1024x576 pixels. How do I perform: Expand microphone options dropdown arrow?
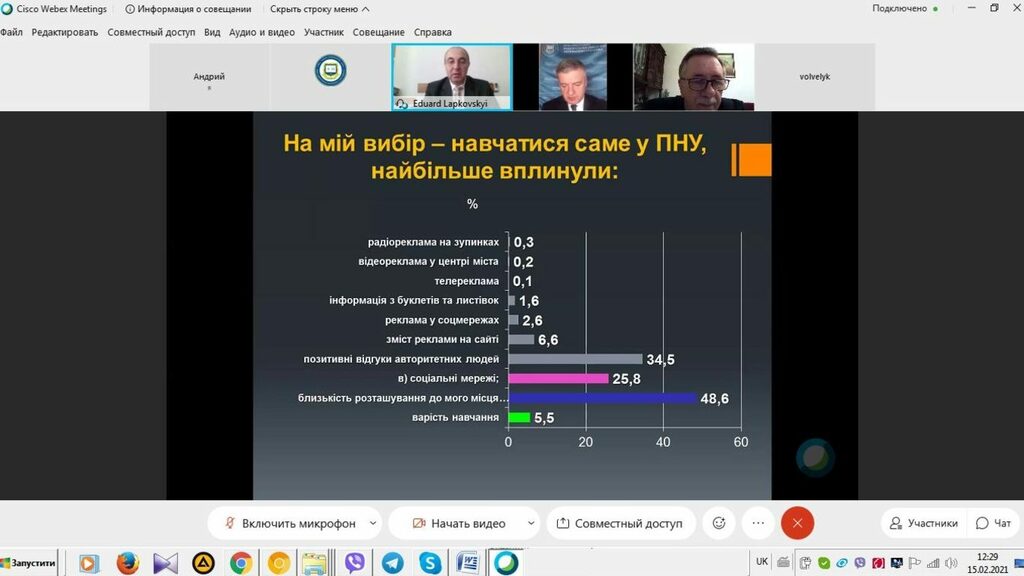coord(373,523)
